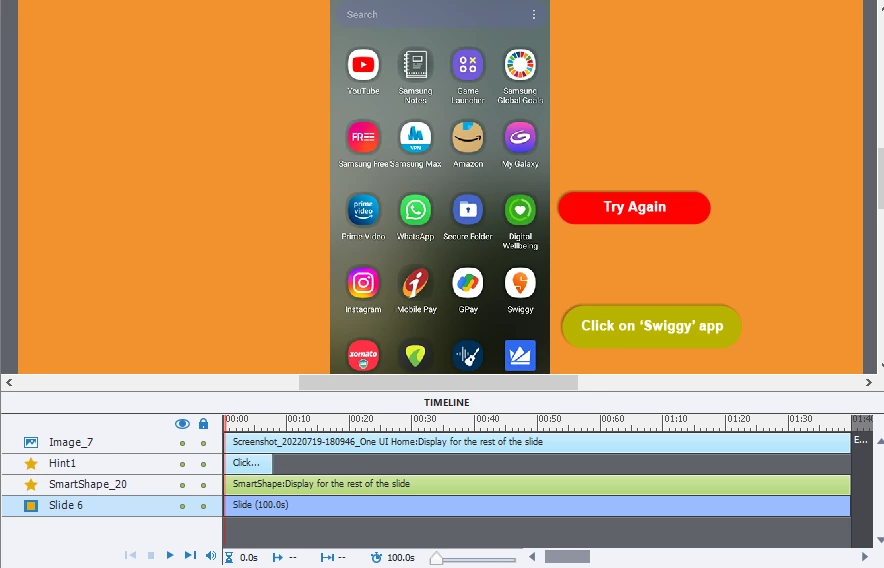Play the timeline
Viewport: 884px width, 568px height.
coord(170,556)
